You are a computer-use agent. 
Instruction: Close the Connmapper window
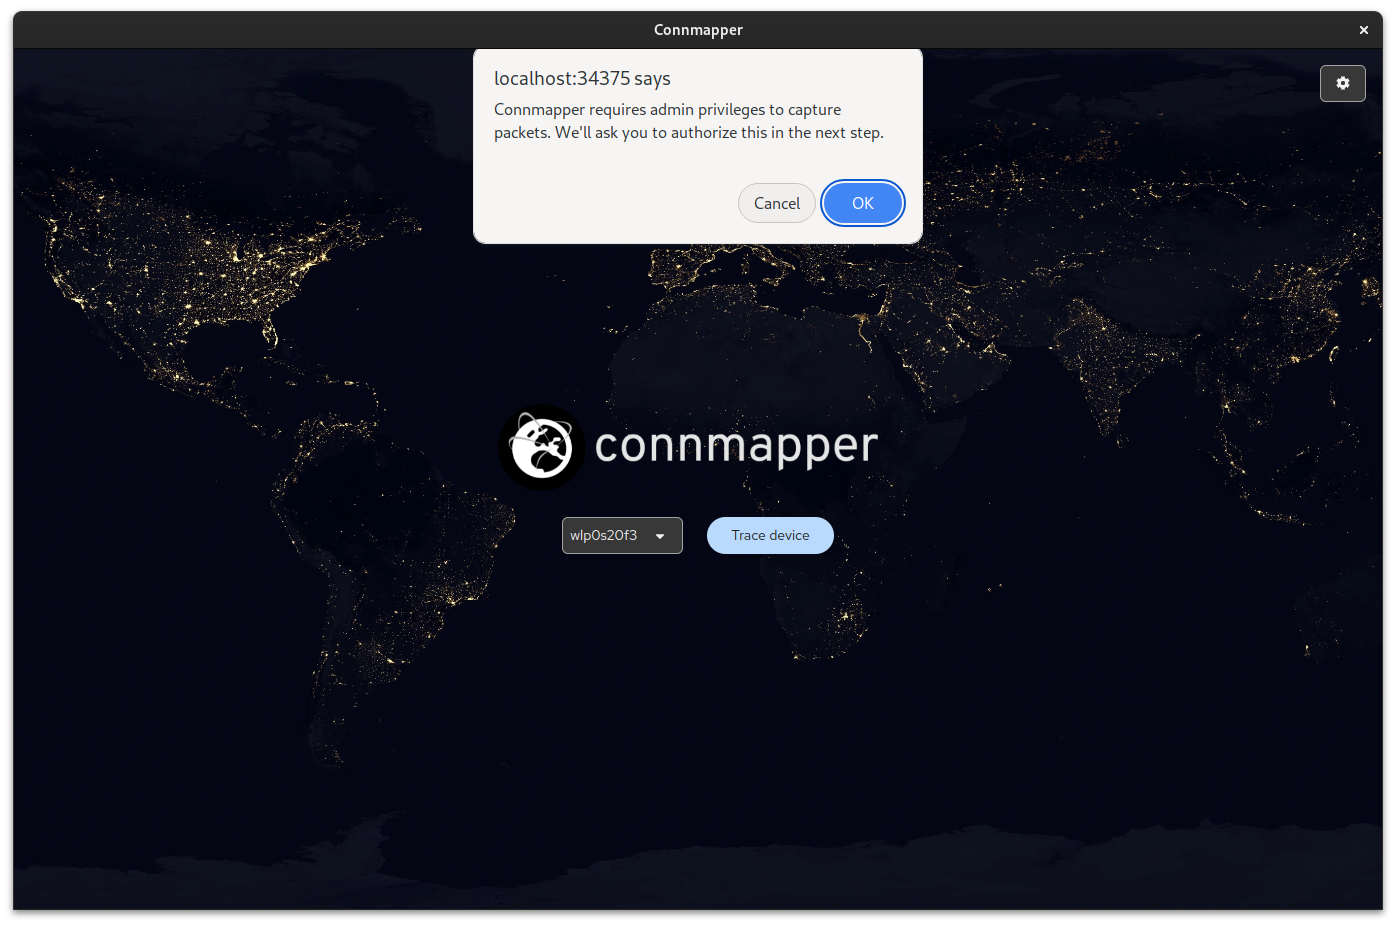coord(1363,30)
